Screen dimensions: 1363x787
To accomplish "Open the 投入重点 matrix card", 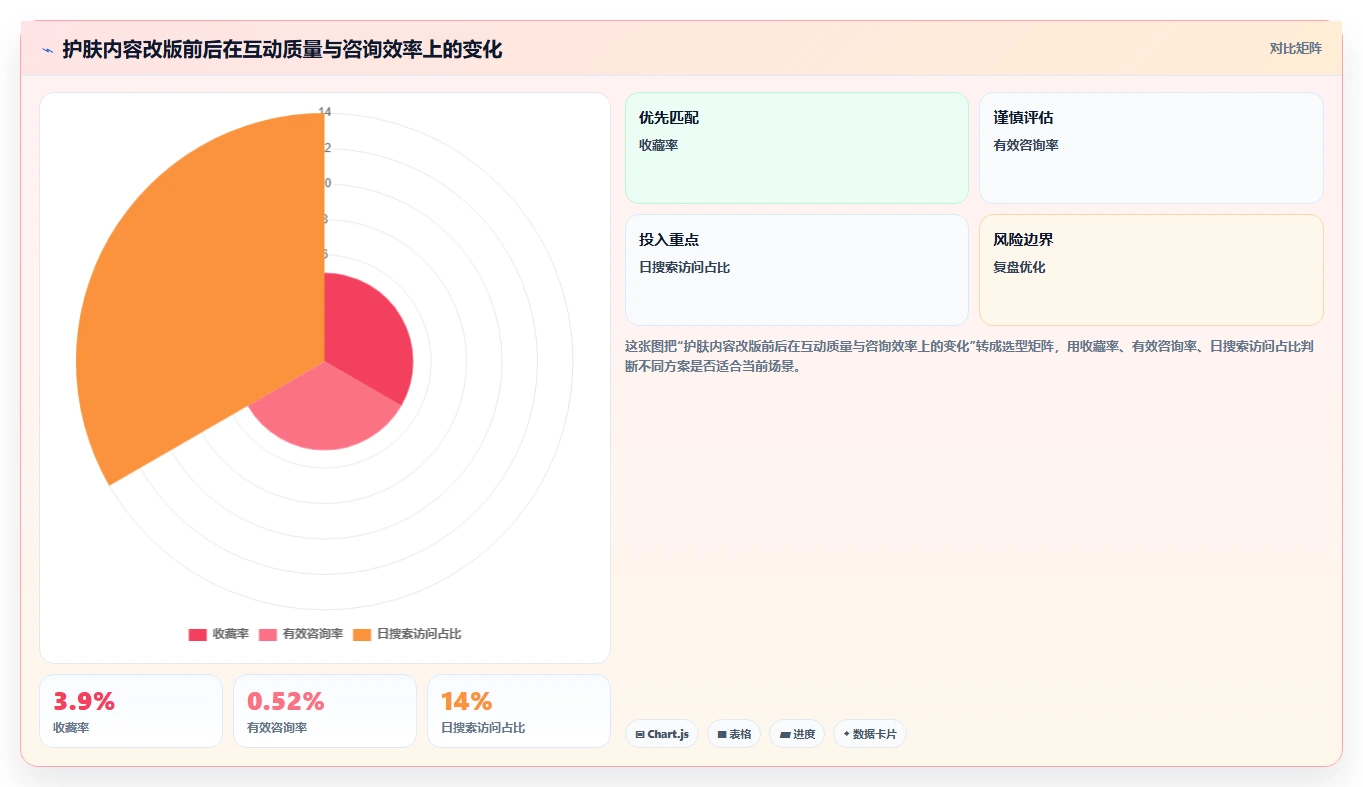I will (797, 270).
